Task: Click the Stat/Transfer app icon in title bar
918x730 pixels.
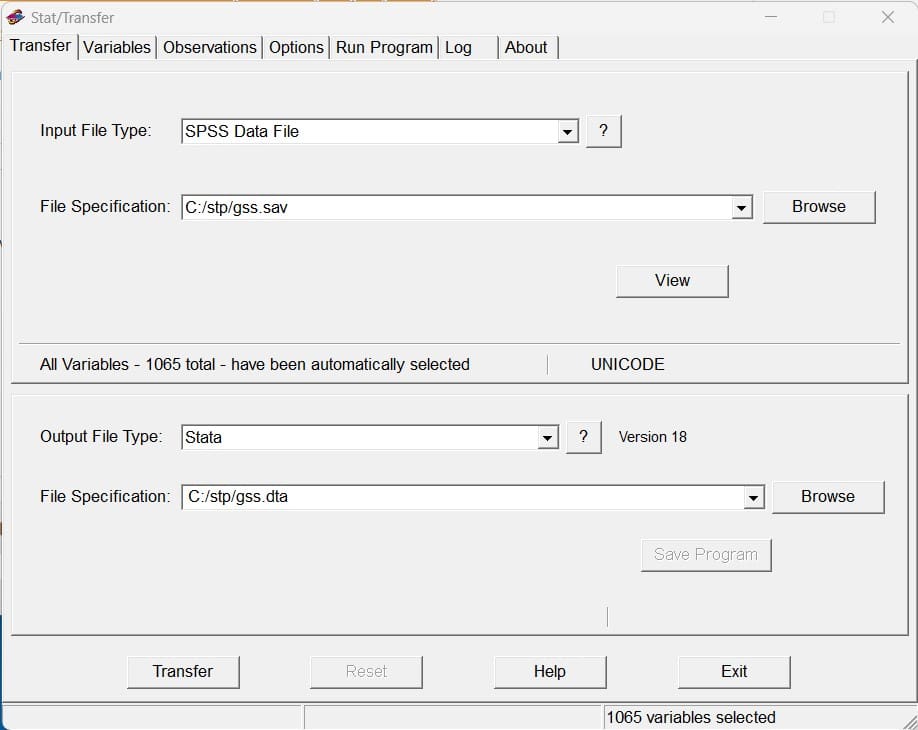Action: 15,18
